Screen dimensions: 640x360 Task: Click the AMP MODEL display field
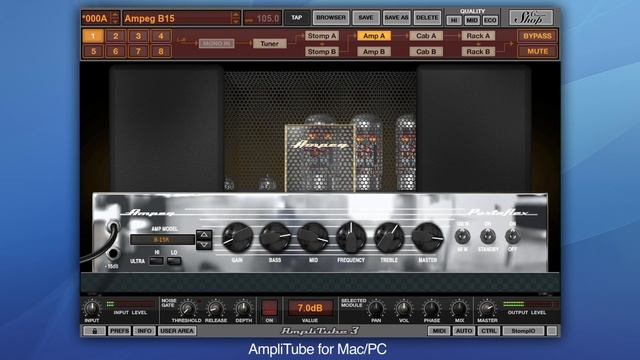pyautogui.click(x=162, y=240)
